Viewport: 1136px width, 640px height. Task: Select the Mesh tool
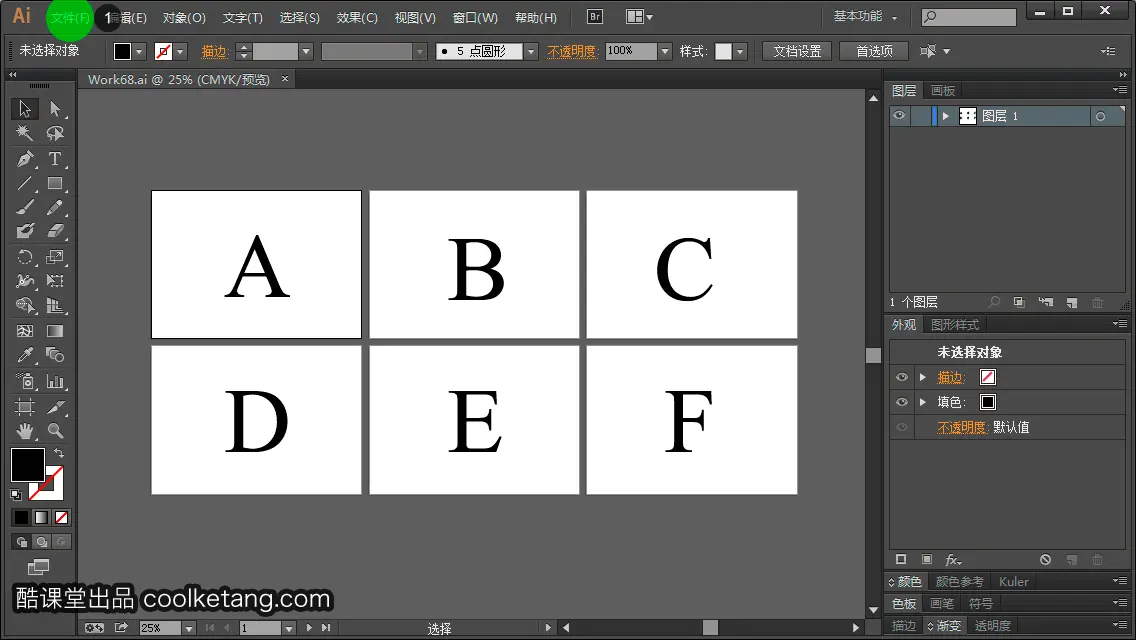point(25,331)
